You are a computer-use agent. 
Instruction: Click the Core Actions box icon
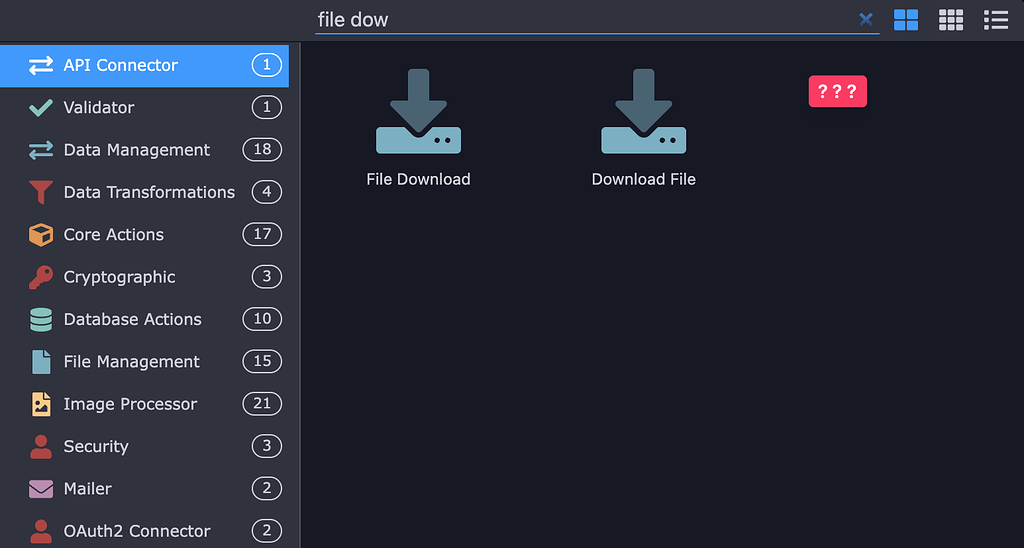[40, 234]
